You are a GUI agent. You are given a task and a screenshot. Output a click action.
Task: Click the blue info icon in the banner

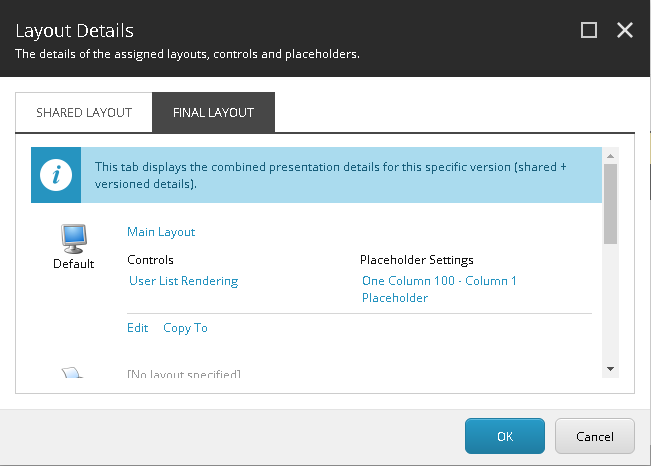56,175
